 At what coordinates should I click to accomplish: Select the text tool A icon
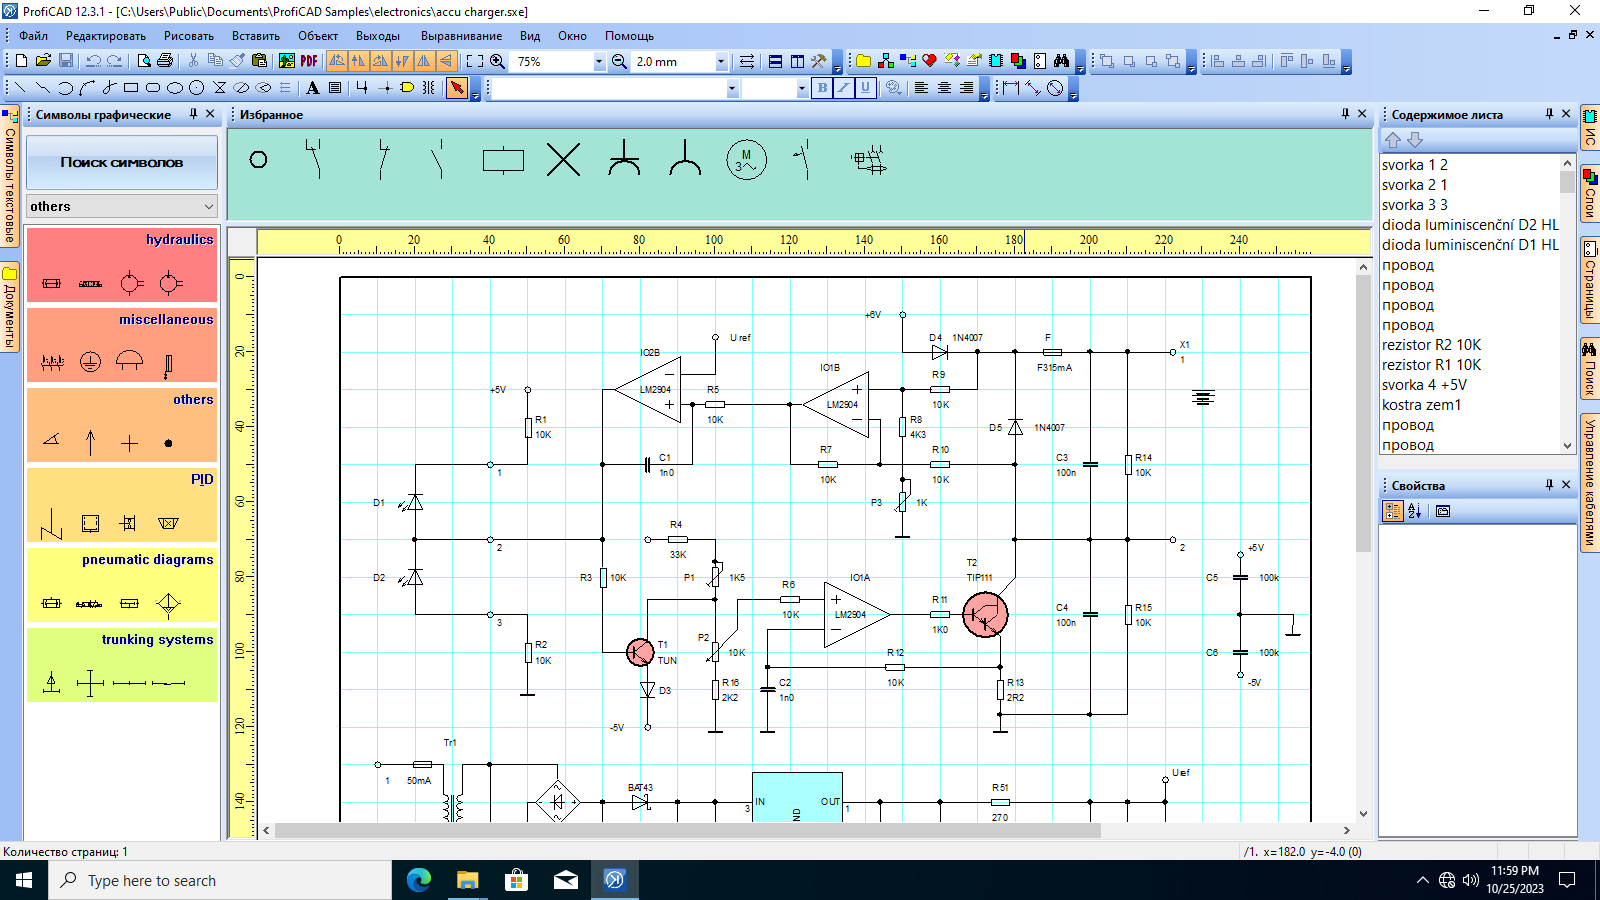click(x=313, y=88)
